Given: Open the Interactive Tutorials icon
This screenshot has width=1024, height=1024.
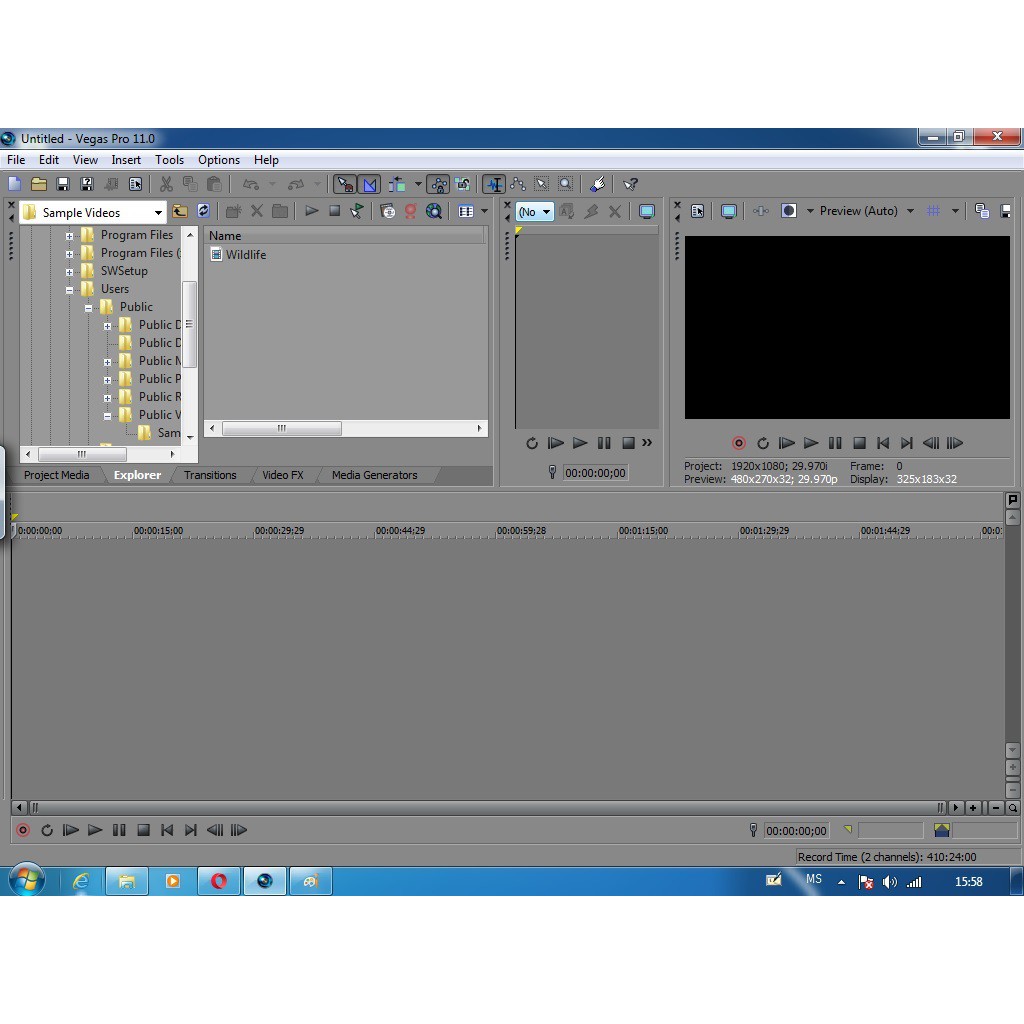Looking at the screenshot, I should point(597,184).
